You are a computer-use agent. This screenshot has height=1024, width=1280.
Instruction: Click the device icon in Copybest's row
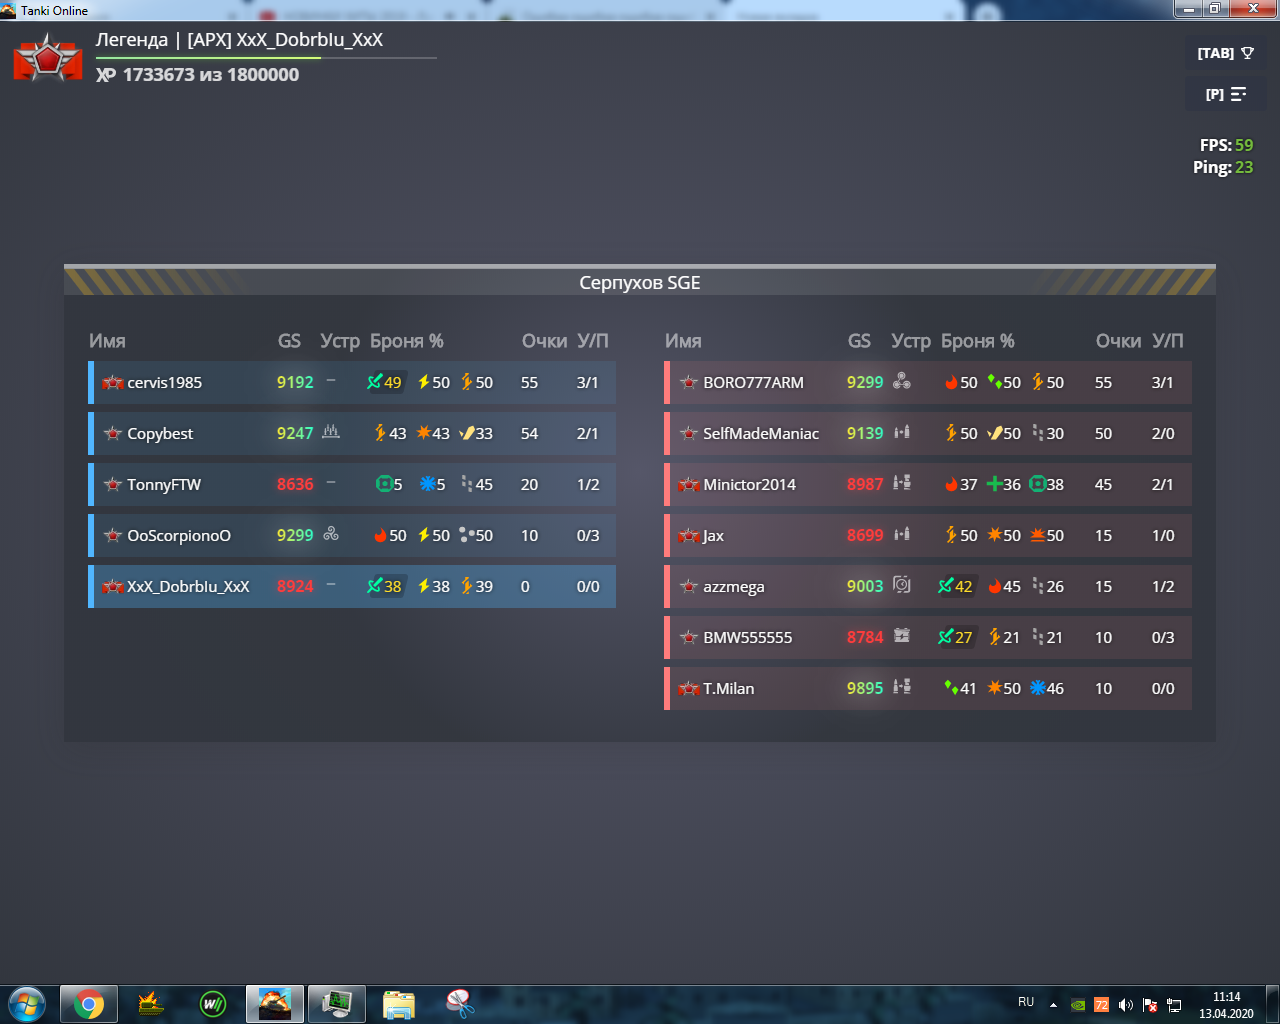click(331, 432)
